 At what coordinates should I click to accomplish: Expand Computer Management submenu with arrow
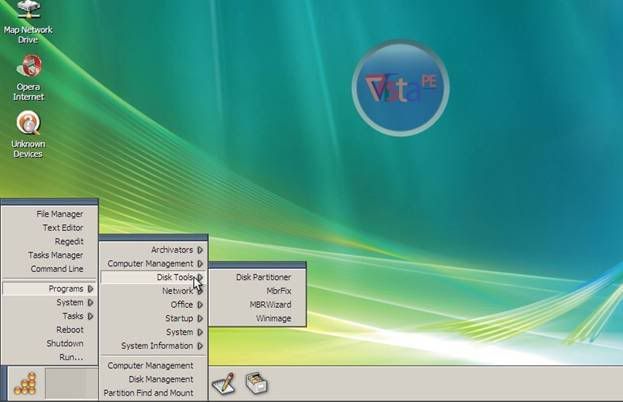pyautogui.click(x=153, y=264)
